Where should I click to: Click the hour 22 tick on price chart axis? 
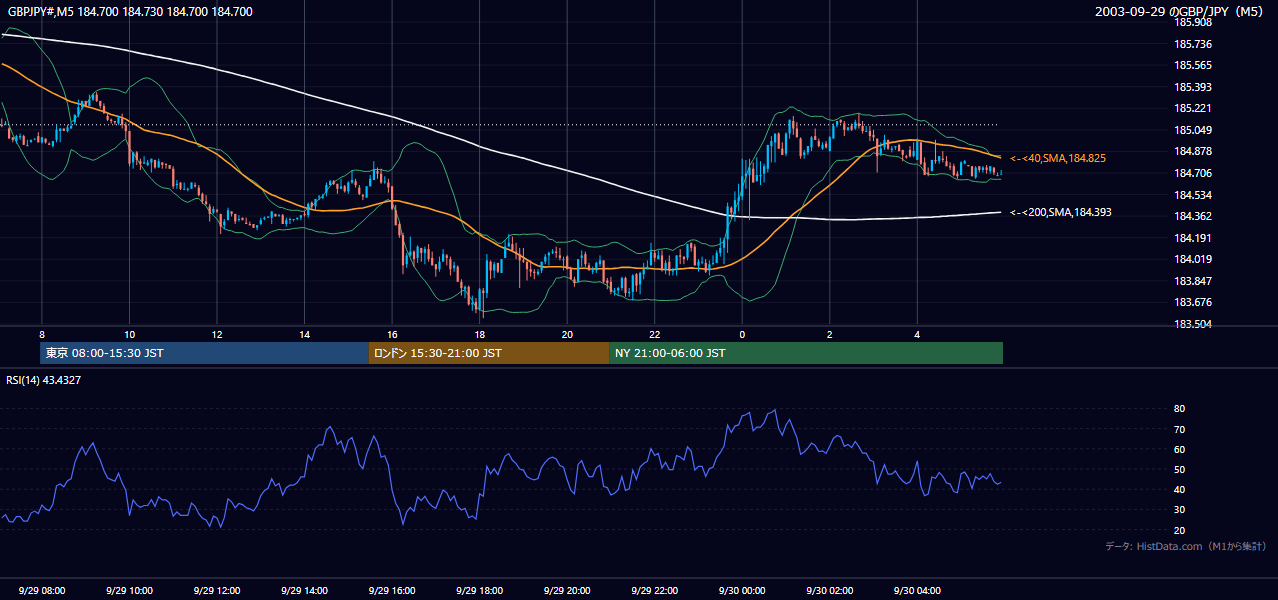[654, 334]
